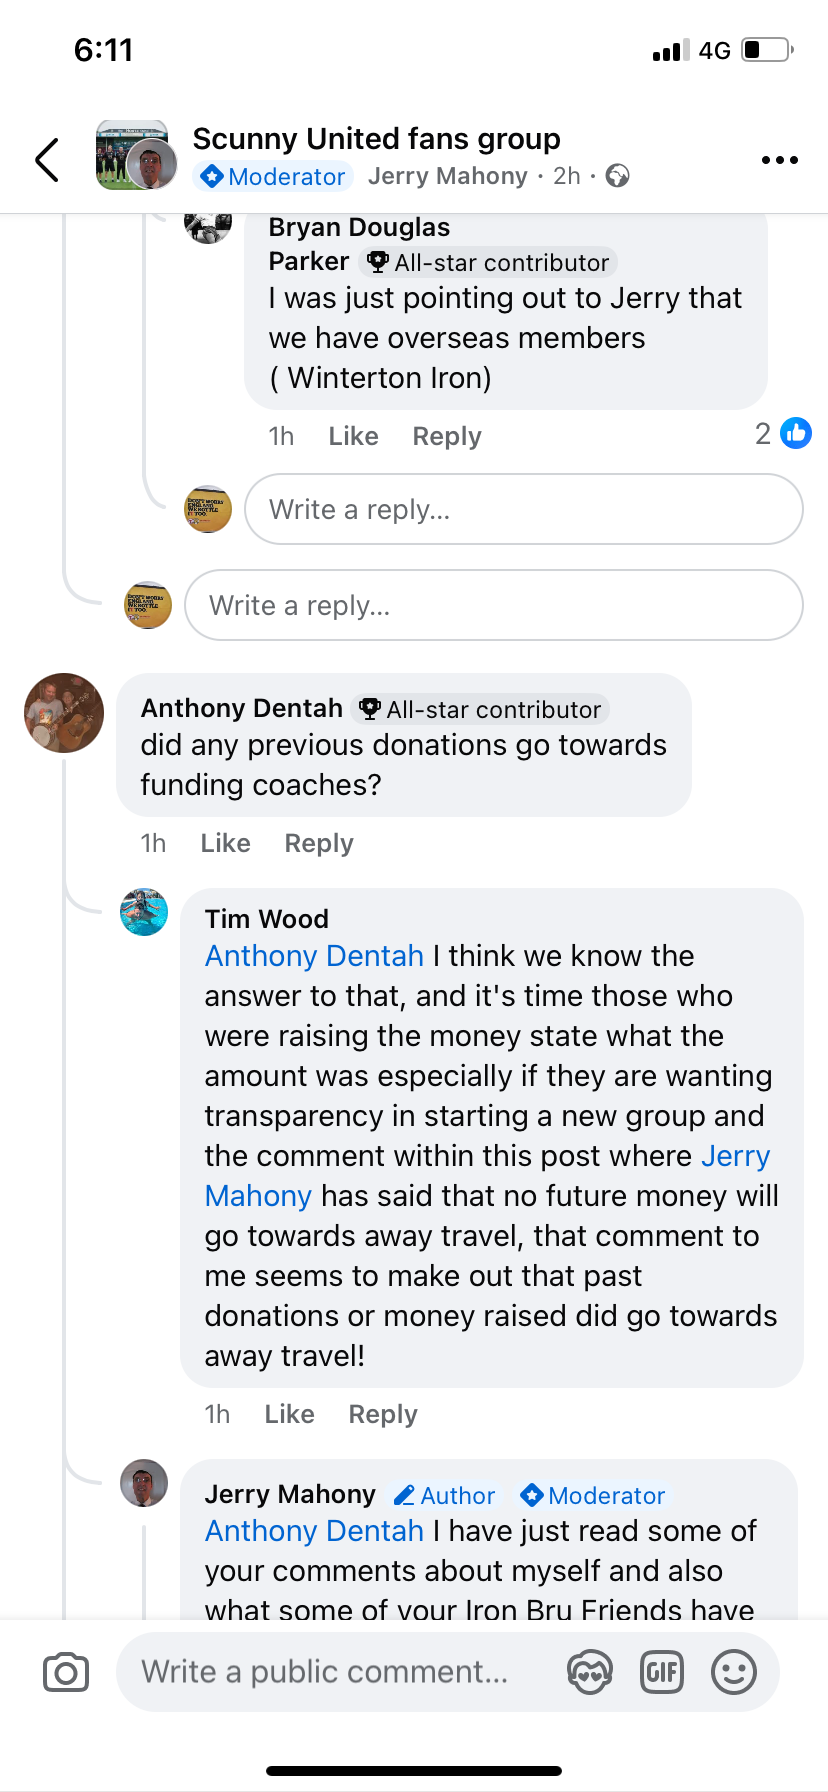This screenshot has height=1792, width=828.
Task: Tap the back arrow
Action: pos(47,160)
